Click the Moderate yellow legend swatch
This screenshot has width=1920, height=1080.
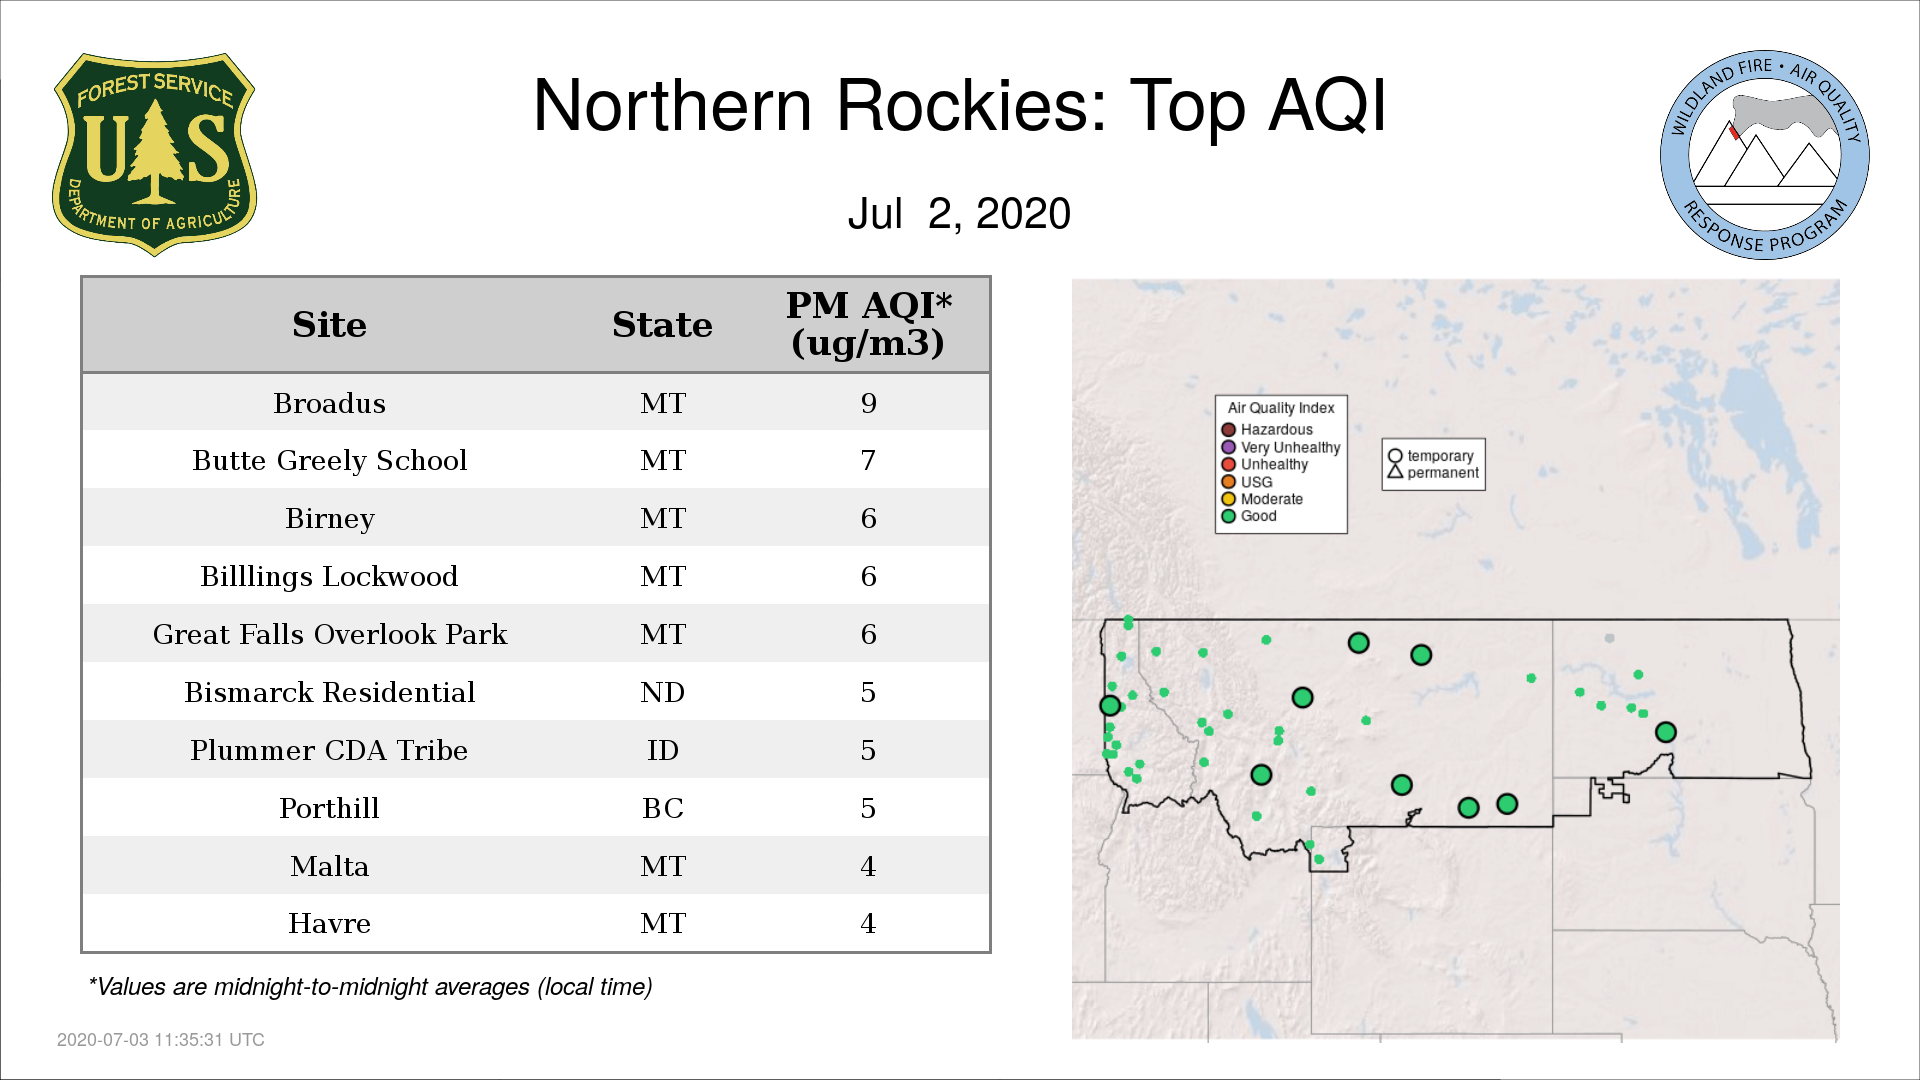pyautogui.click(x=1229, y=499)
